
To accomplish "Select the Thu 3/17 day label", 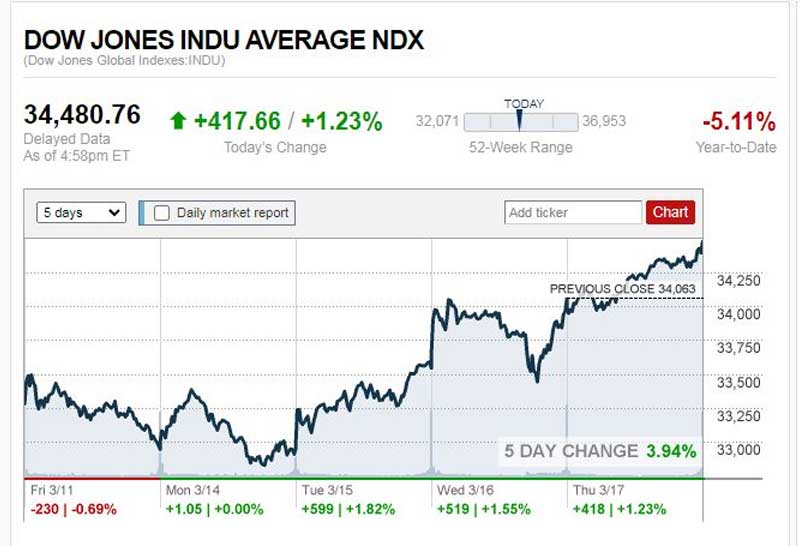I will point(600,491).
